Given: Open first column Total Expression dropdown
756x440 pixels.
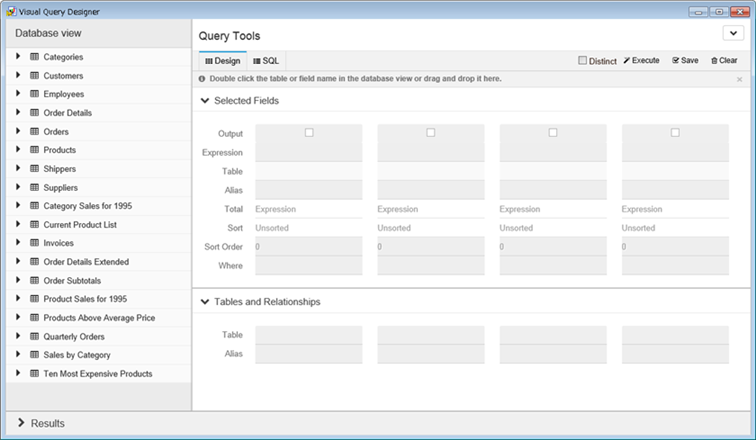Looking at the screenshot, I should (x=309, y=209).
